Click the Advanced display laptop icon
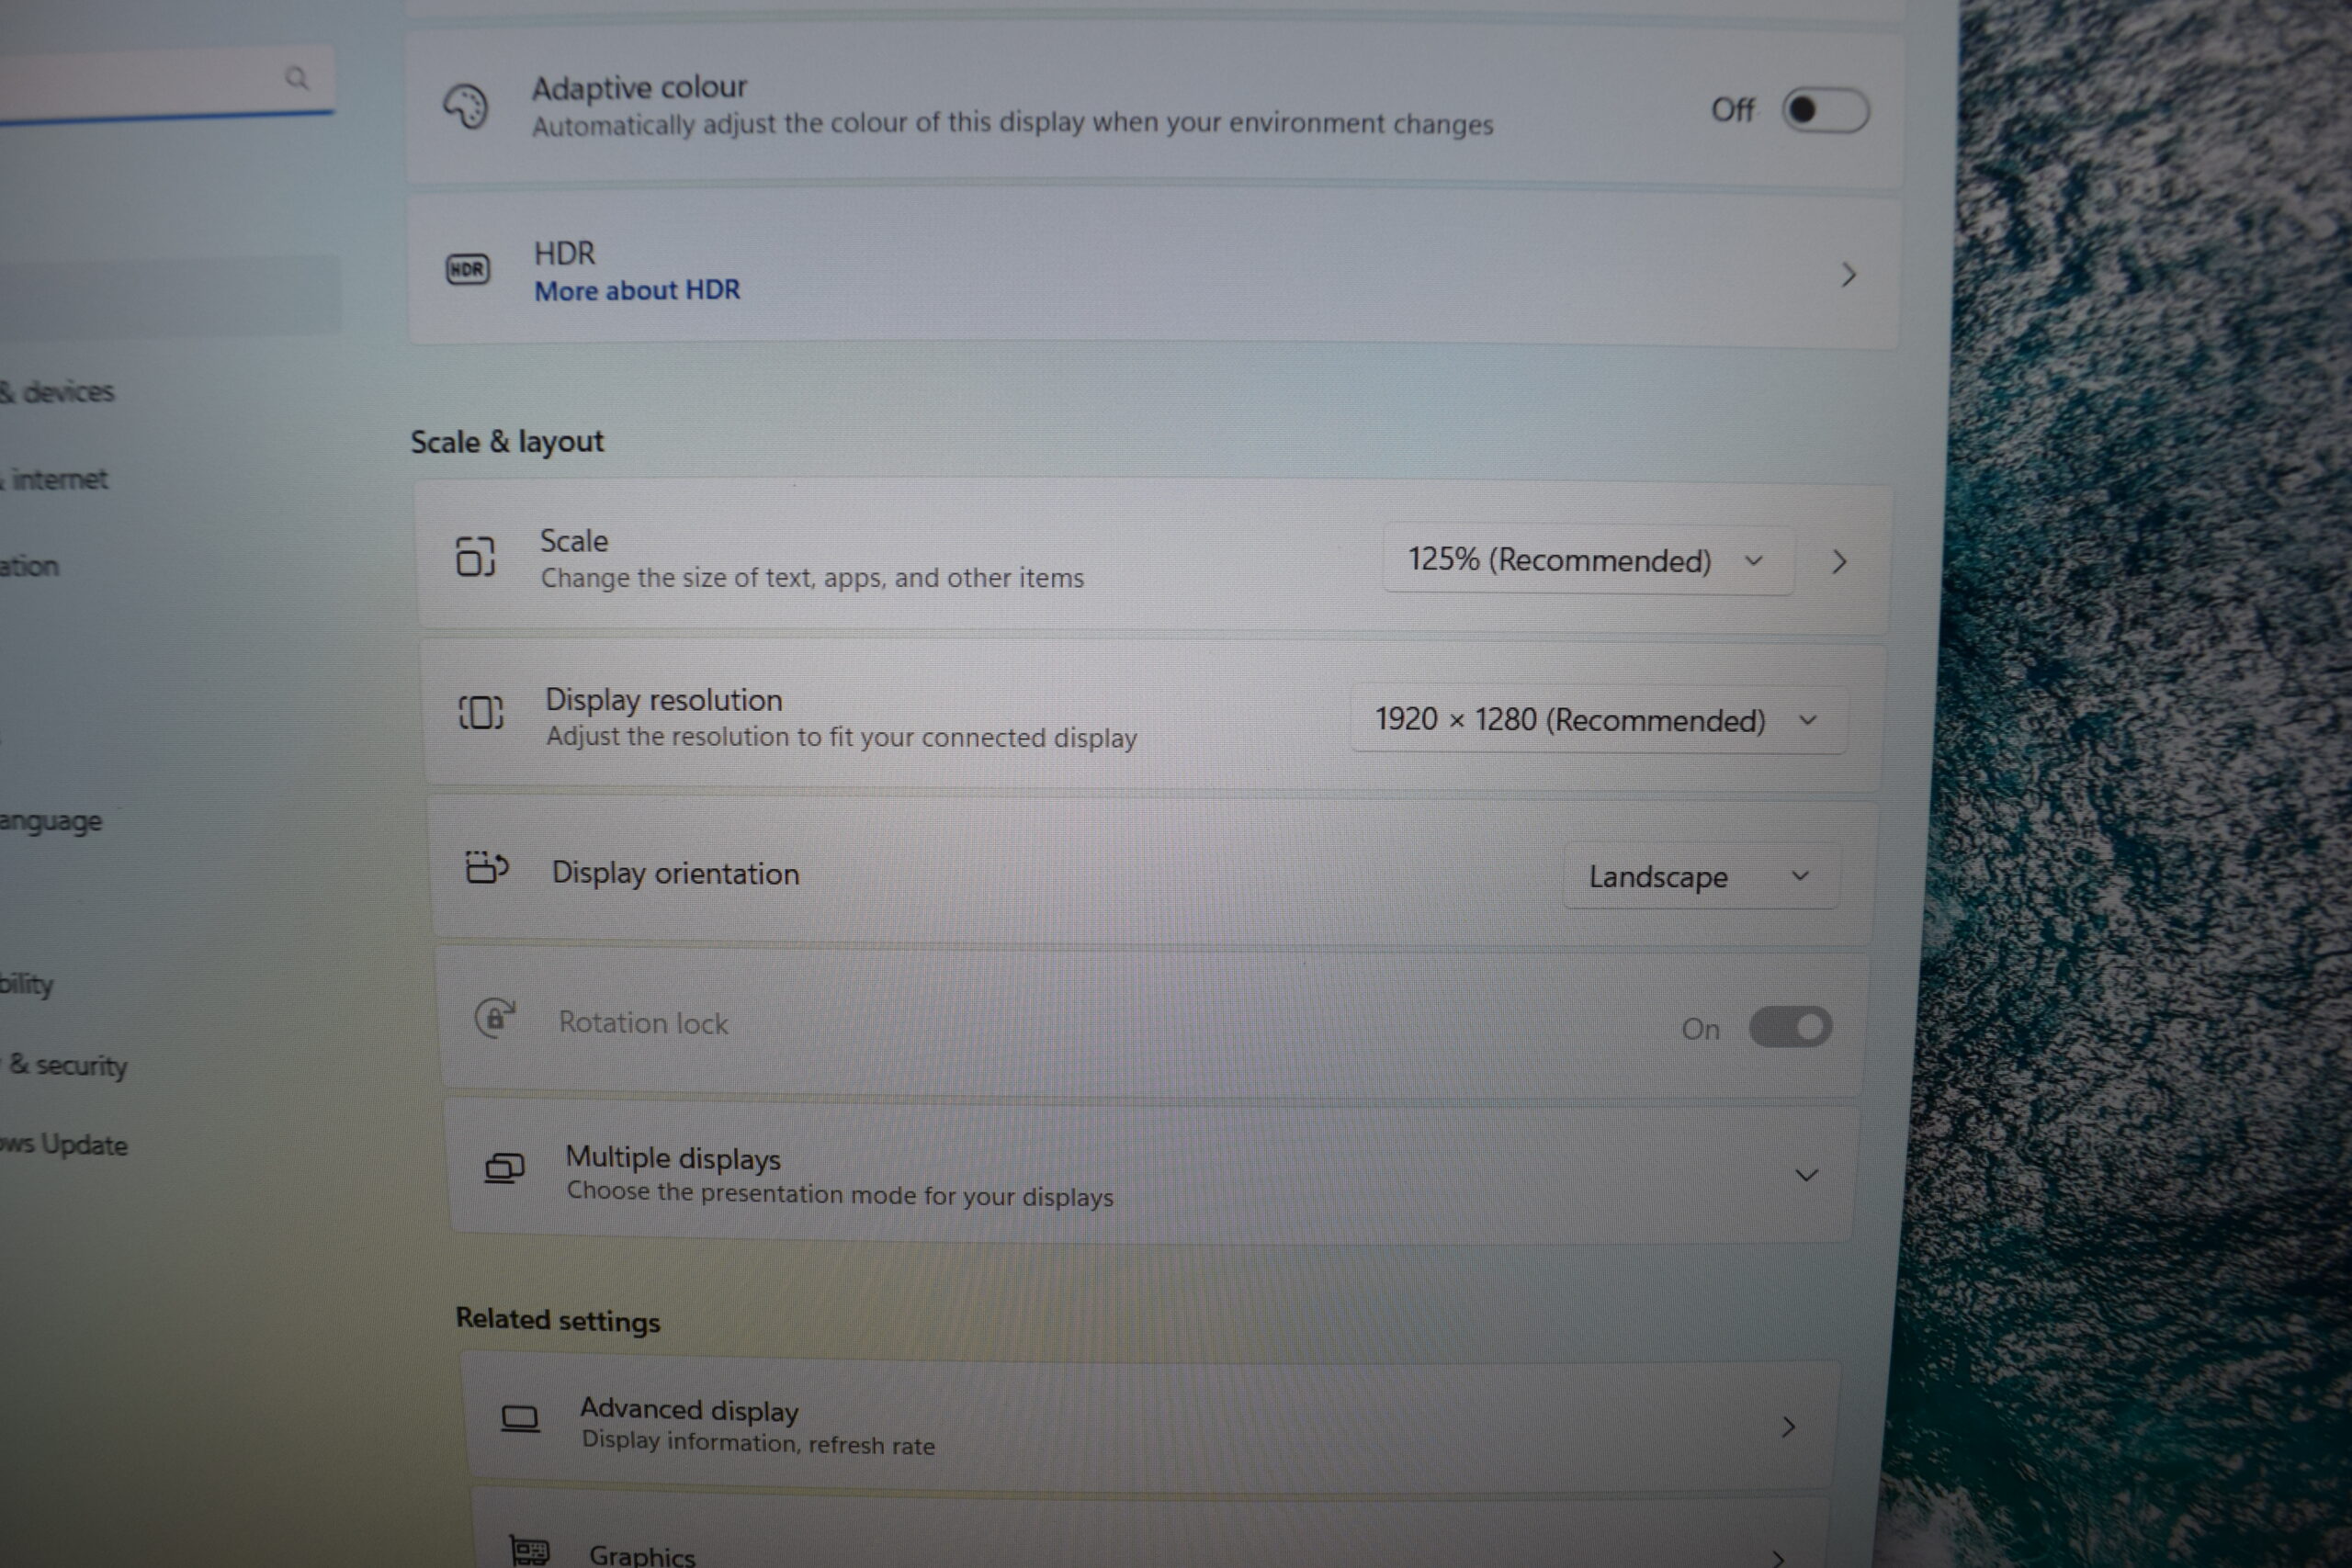The width and height of the screenshot is (2352, 1568). tap(520, 1419)
